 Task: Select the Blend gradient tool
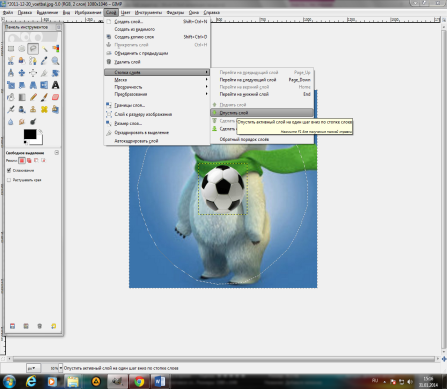click(22, 97)
